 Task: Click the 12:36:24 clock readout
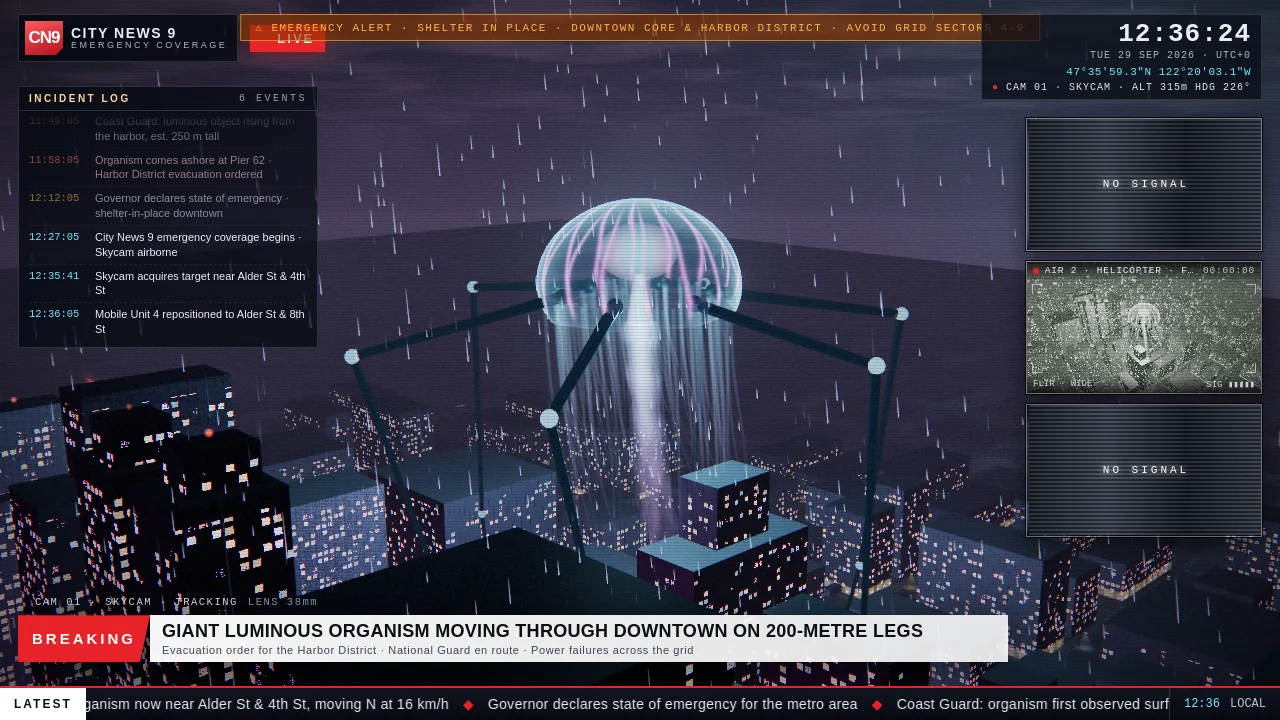[x=1184, y=34]
